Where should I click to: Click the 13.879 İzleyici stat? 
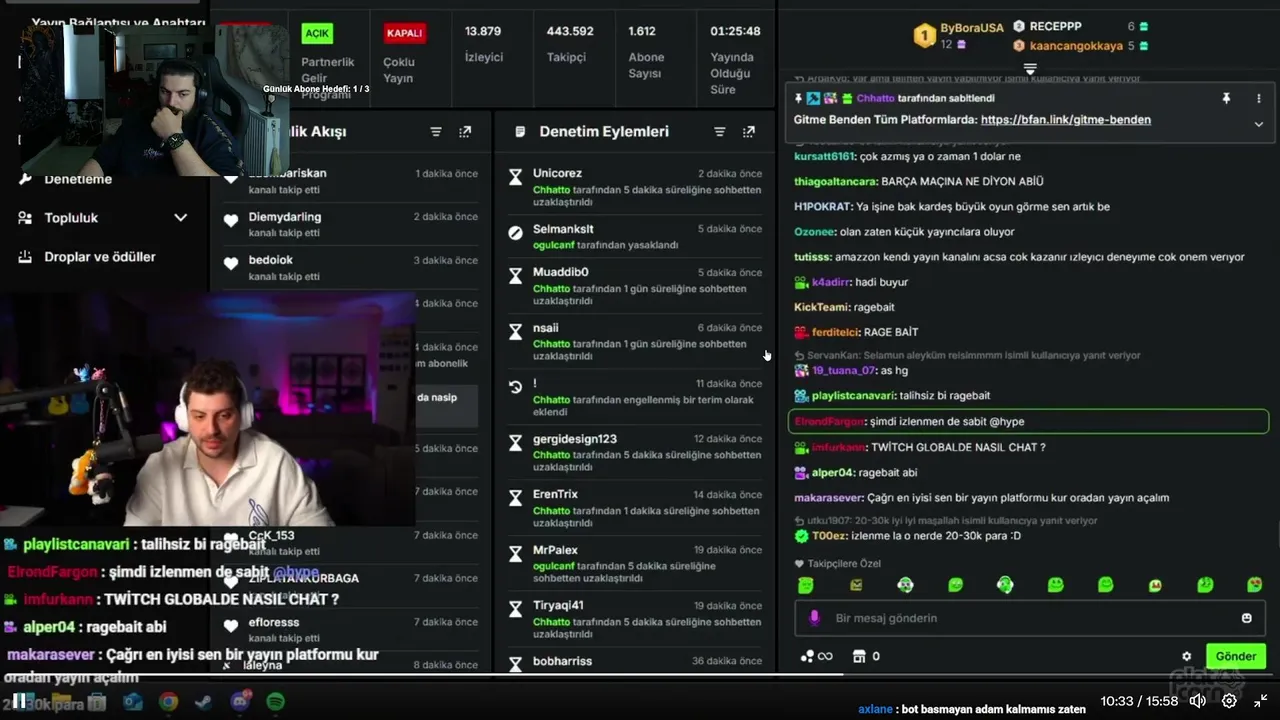pyautogui.click(x=483, y=44)
